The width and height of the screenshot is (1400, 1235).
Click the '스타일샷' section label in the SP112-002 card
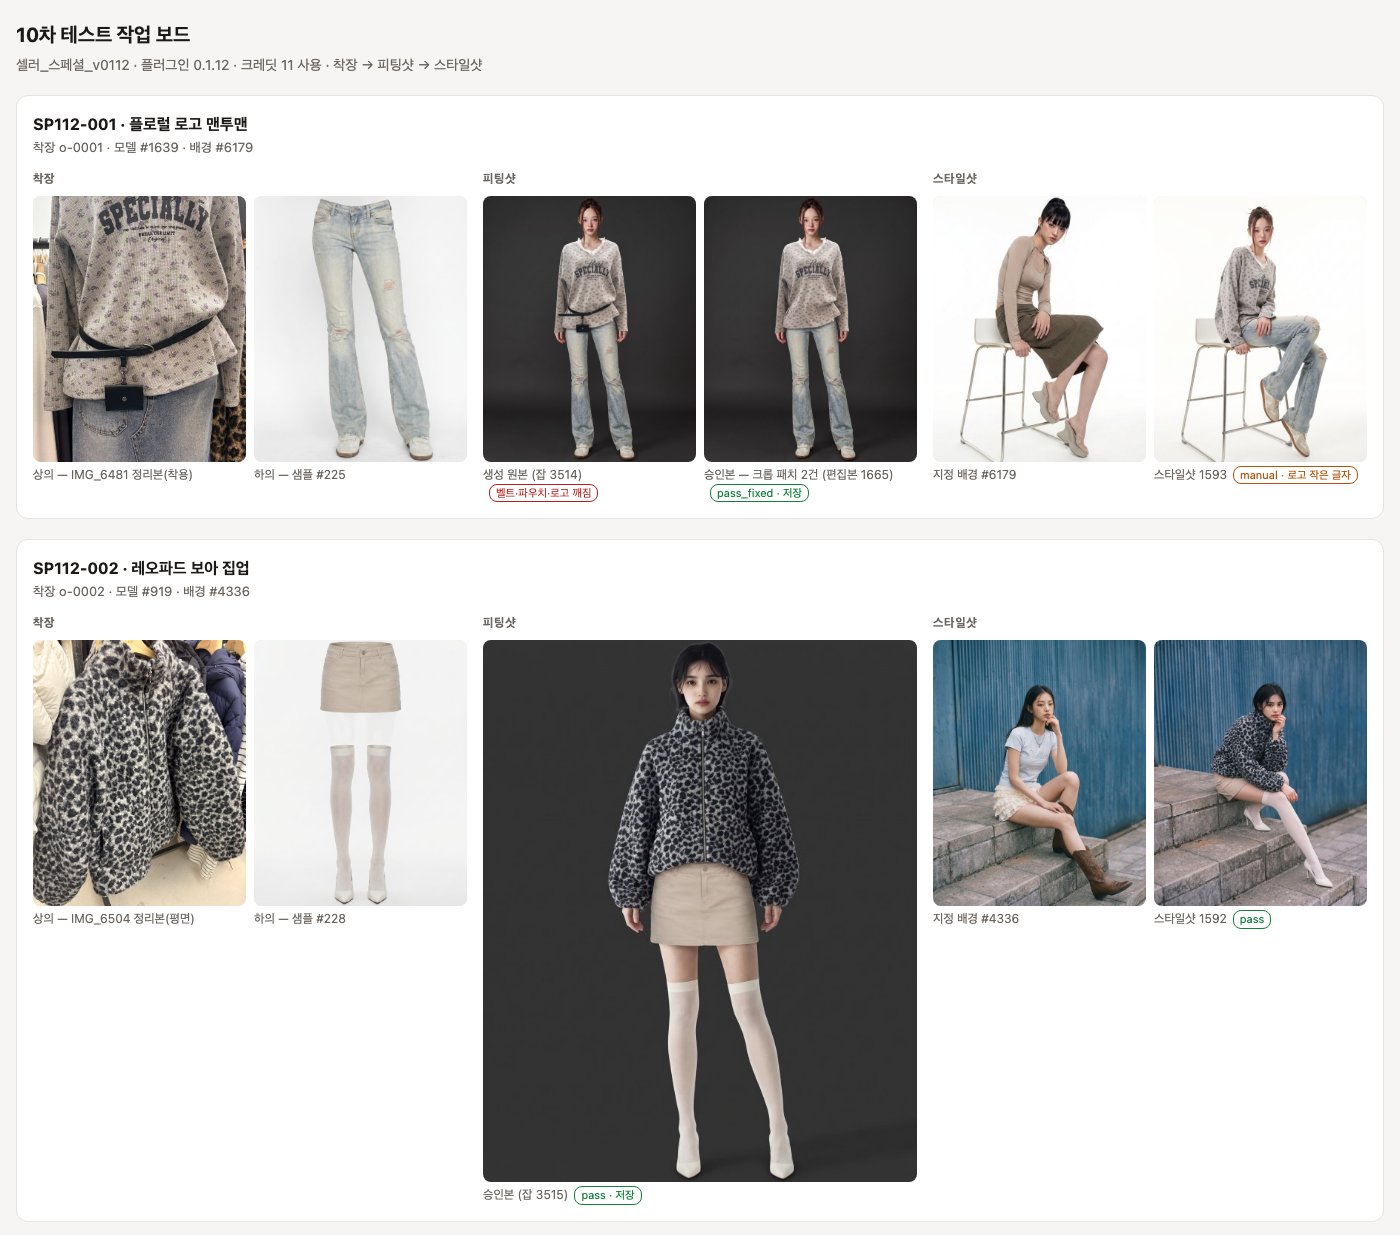955,622
